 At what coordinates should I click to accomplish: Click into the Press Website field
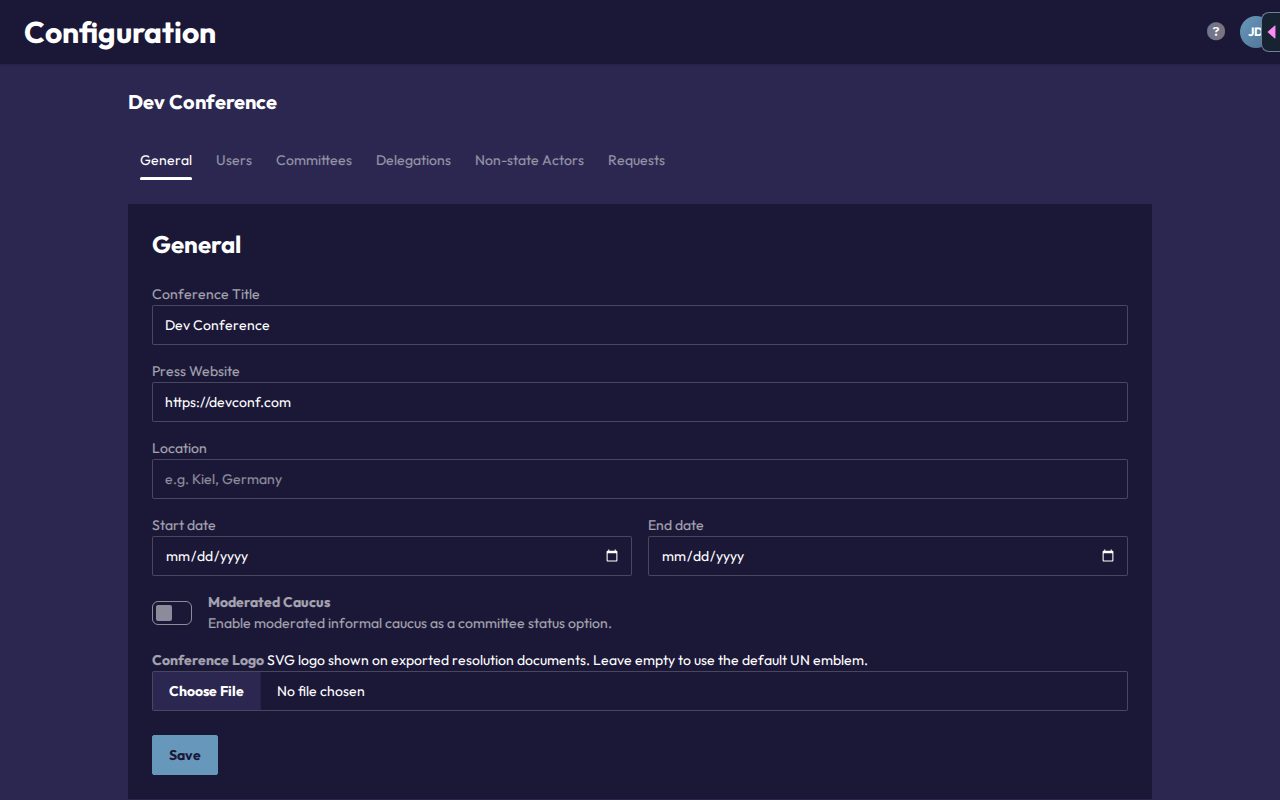[x=640, y=402]
